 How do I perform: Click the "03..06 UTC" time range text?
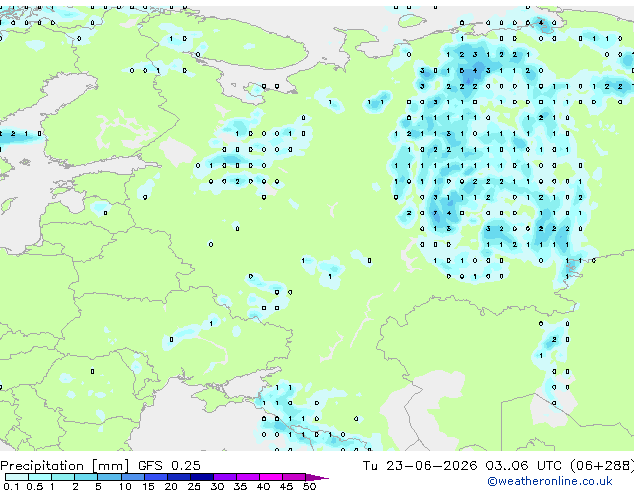523,465
